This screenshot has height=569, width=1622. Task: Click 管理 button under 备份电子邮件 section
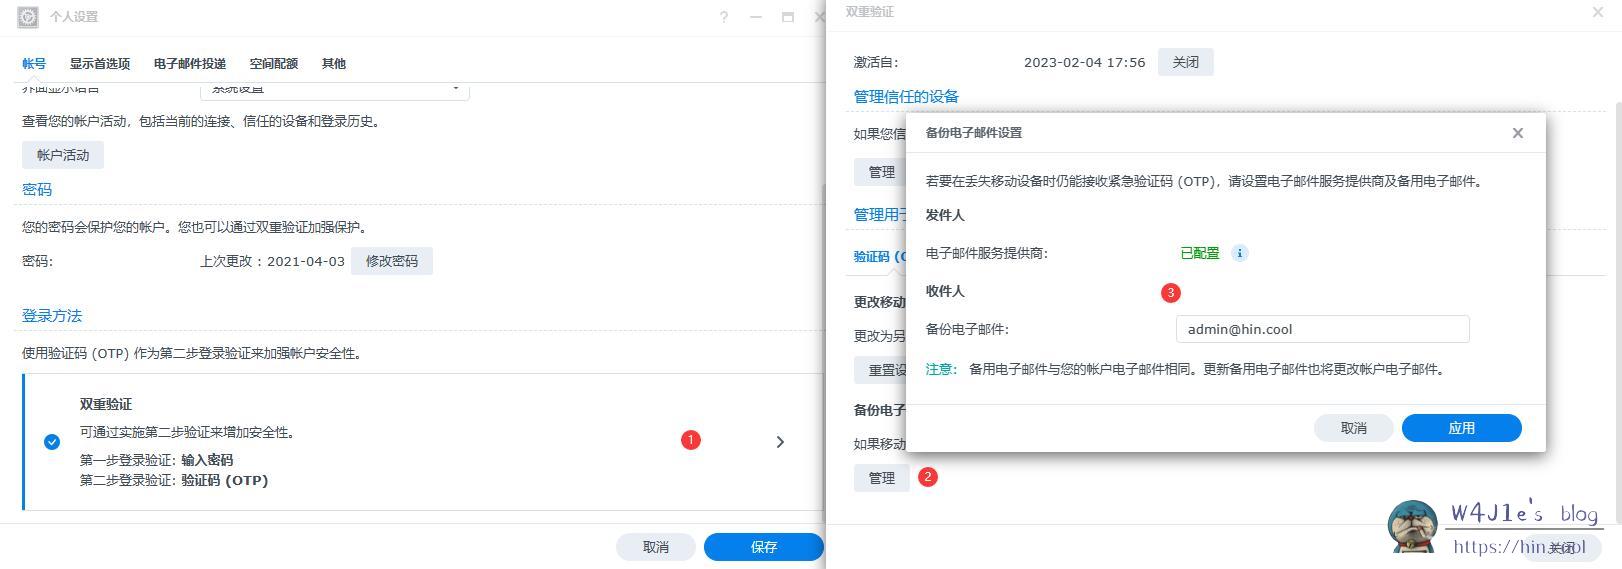coord(882,478)
